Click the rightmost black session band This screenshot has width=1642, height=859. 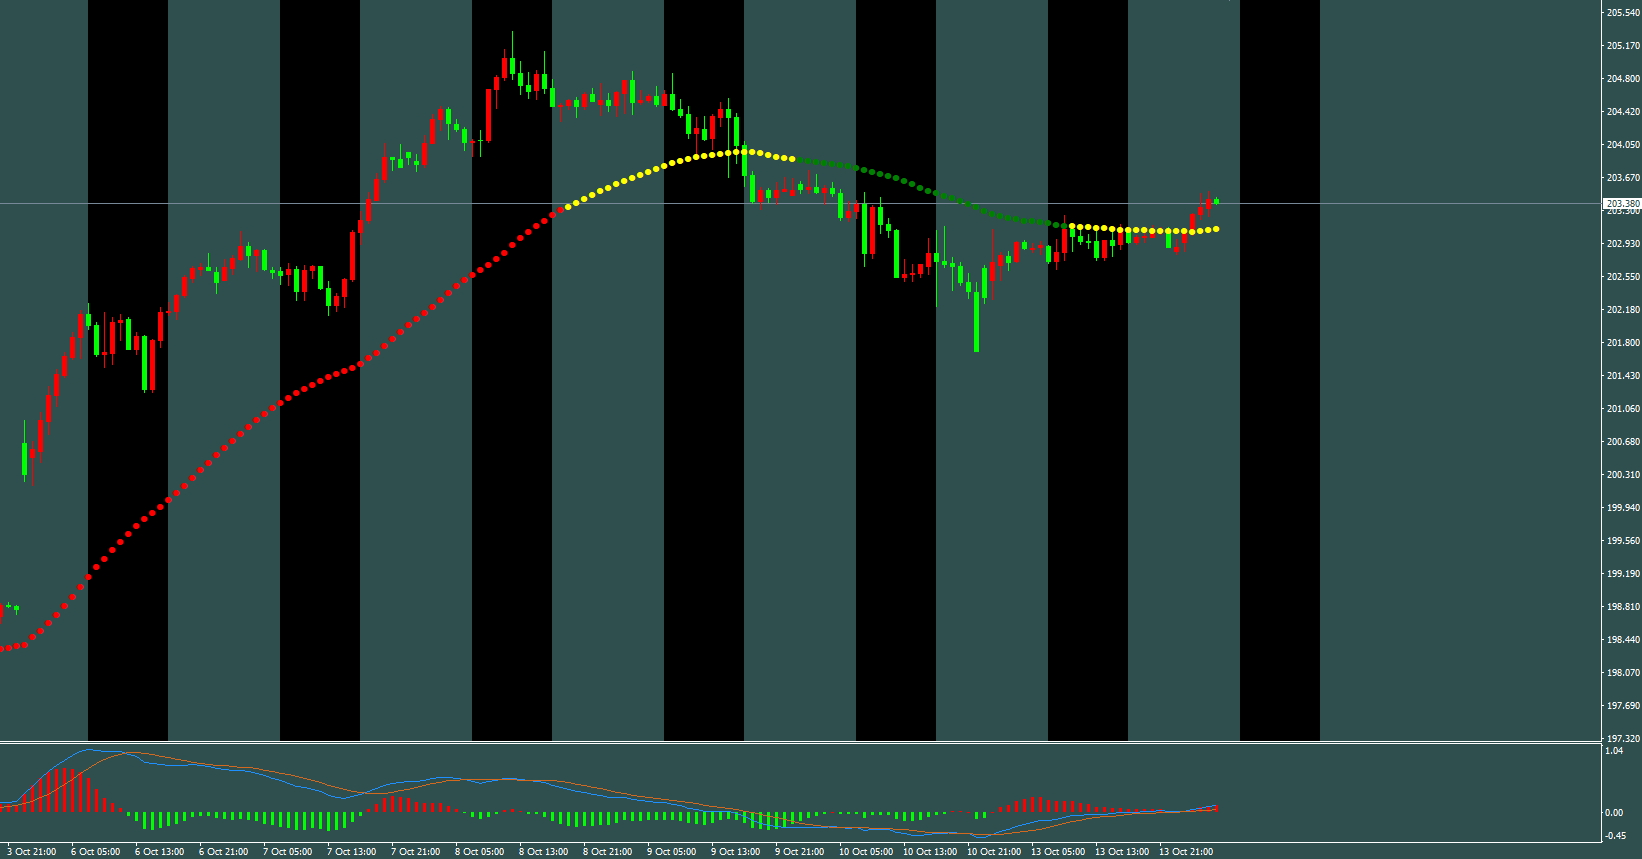(x=1279, y=400)
